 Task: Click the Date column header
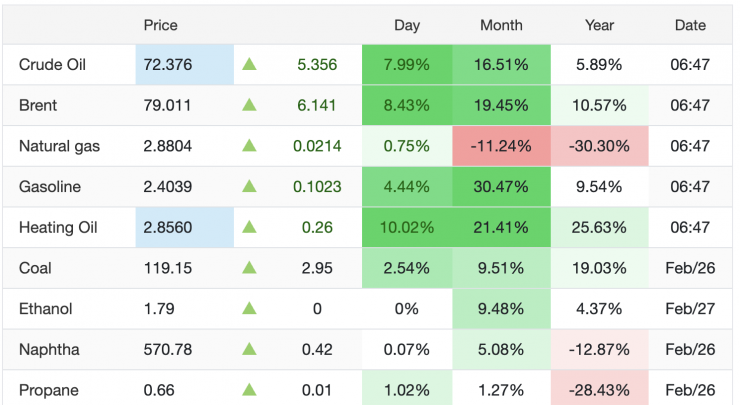(690, 25)
